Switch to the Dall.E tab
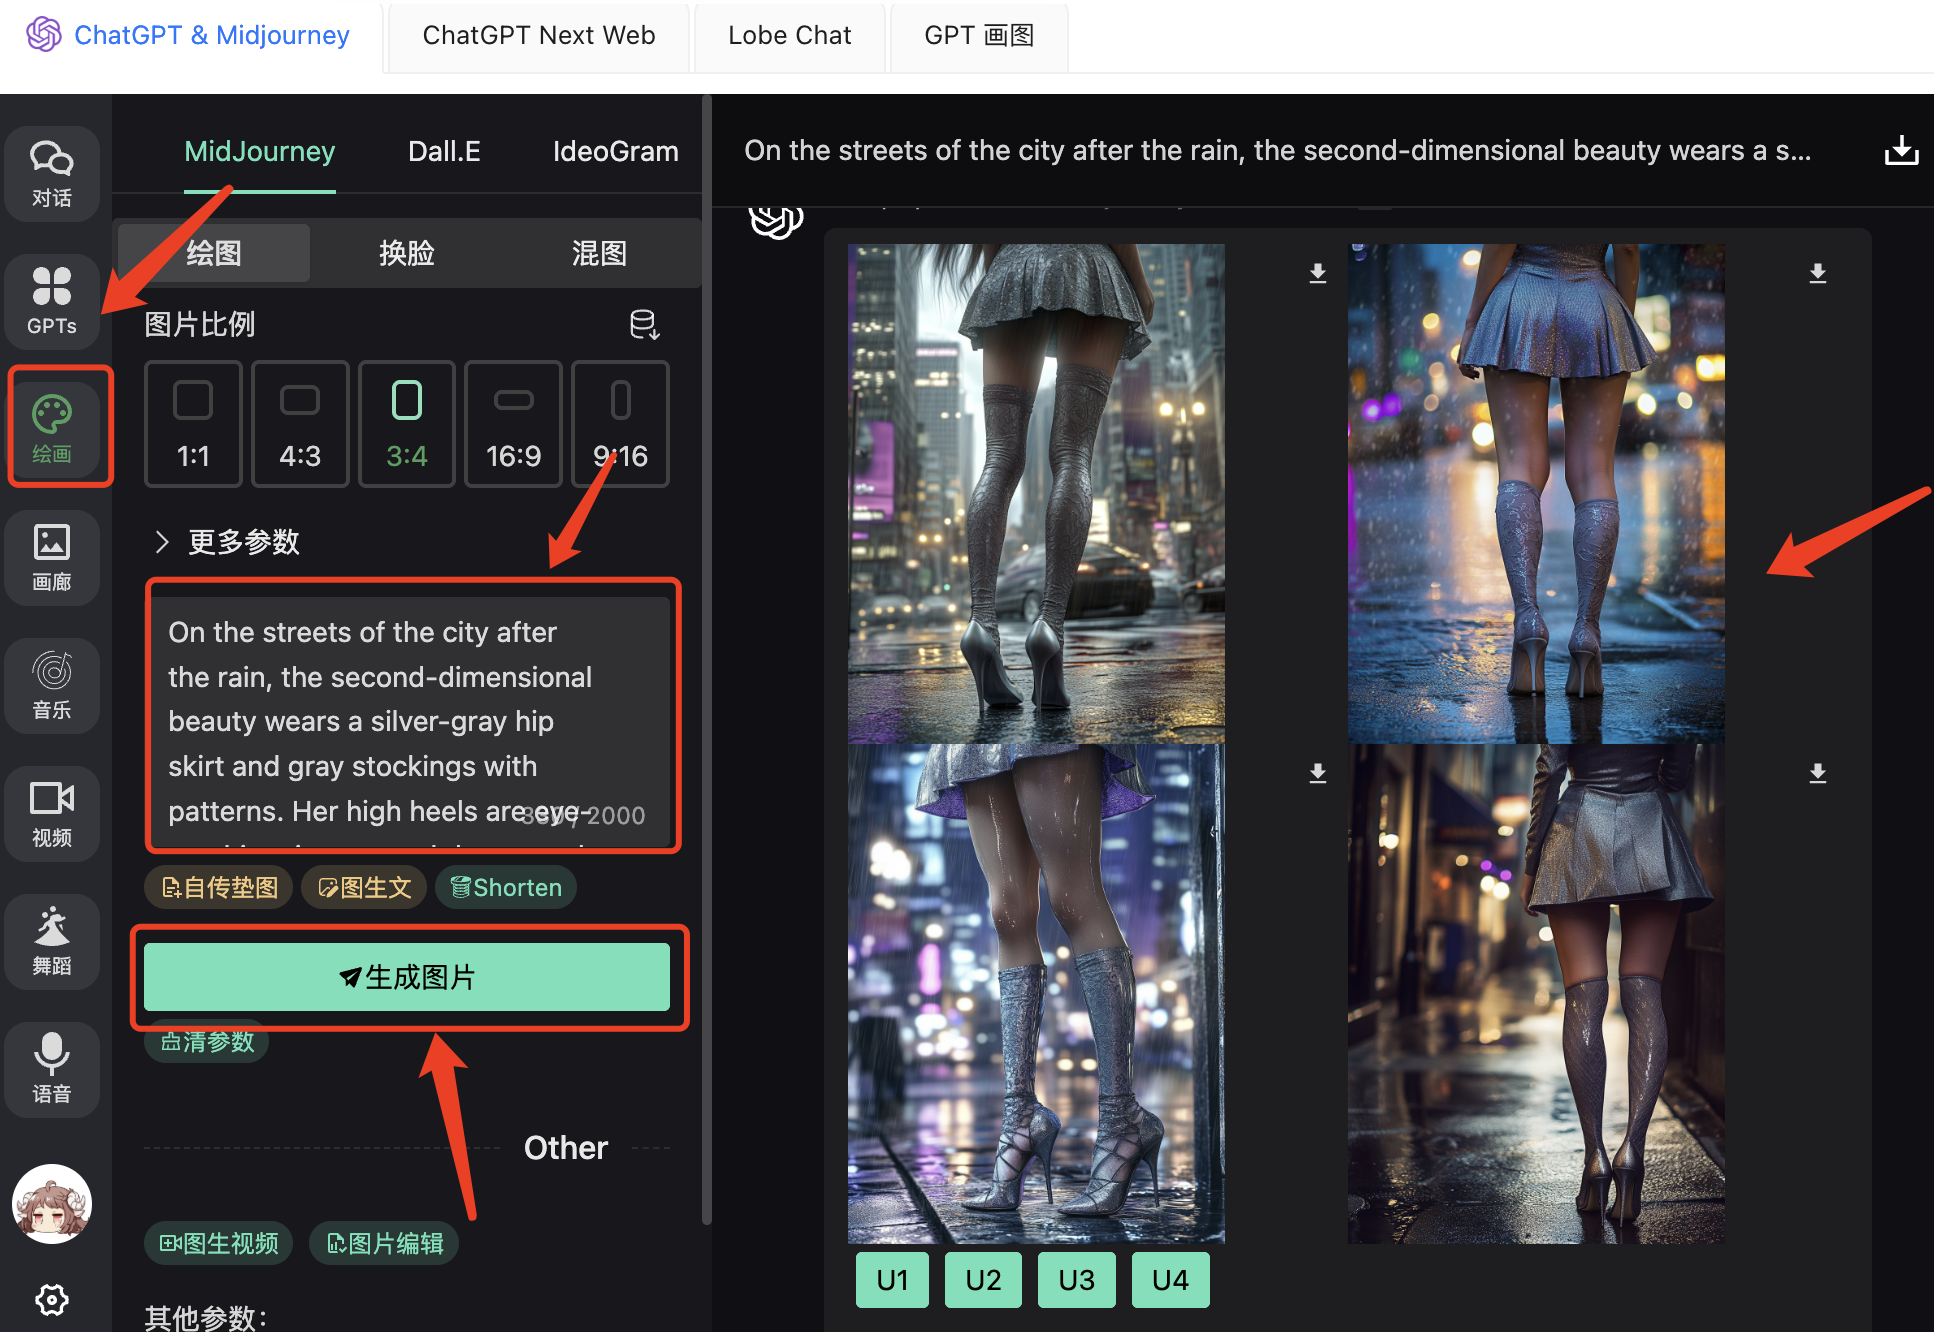This screenshot has width=1934, height=1332. pyautogui.click(x=444, y=151)
